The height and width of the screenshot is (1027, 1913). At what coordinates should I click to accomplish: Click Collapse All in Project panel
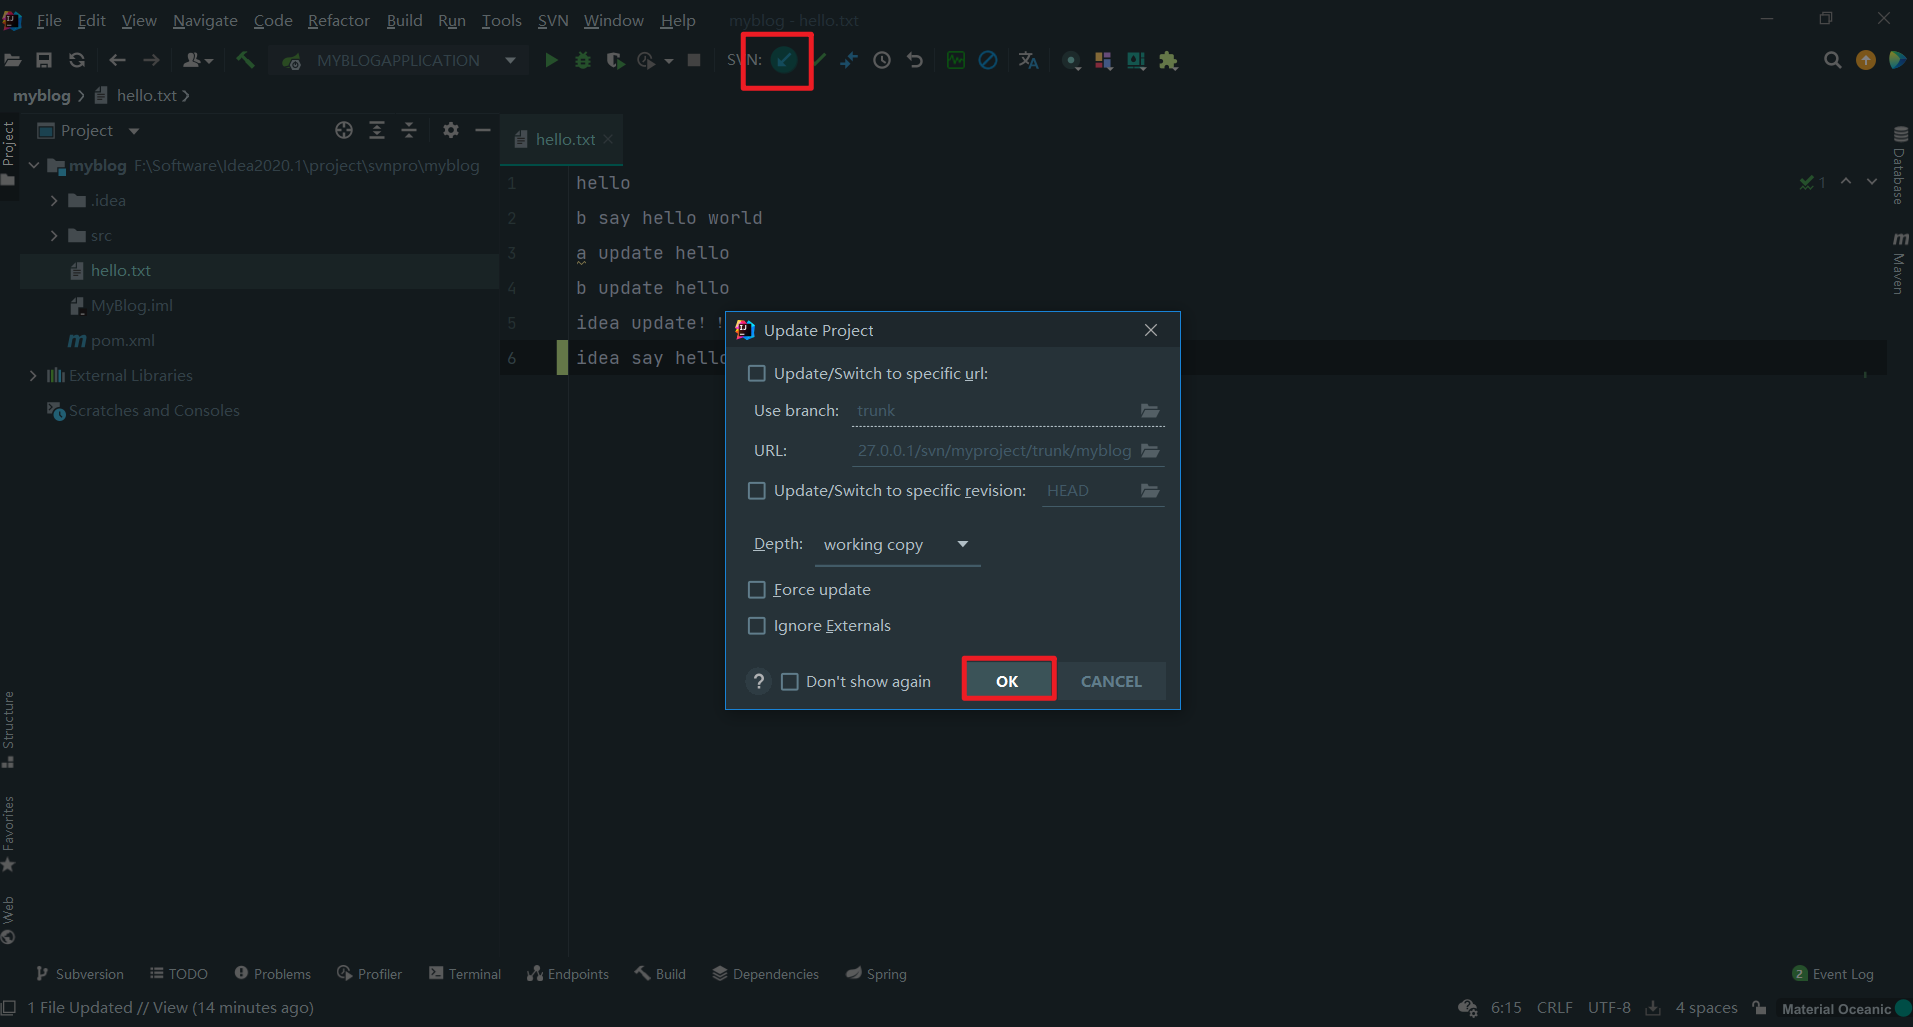click(x=409, y=130)
